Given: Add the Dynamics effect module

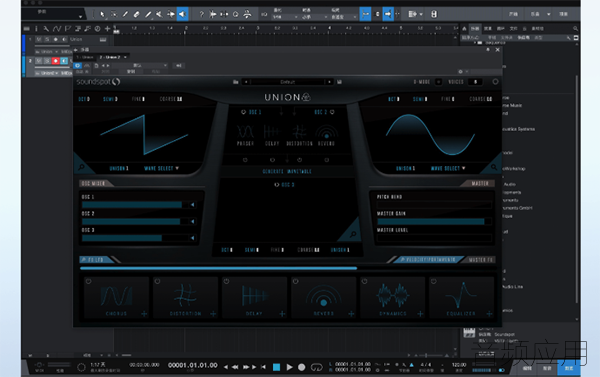Looking at the screenshot, I should pyautogui.click(x=420, y=314).
